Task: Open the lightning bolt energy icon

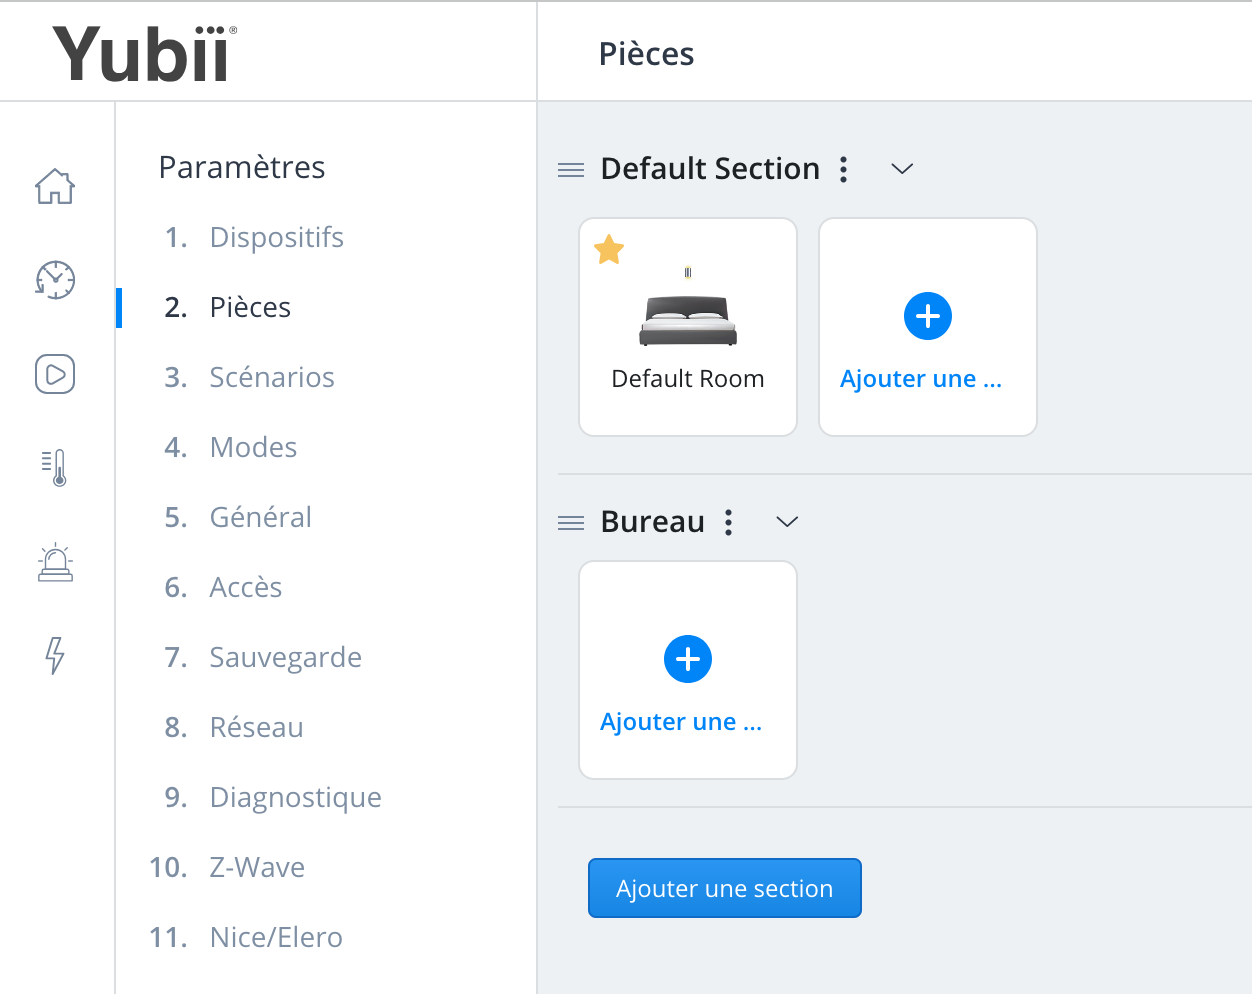Action: pyautogui.click(x=55, y=655)
